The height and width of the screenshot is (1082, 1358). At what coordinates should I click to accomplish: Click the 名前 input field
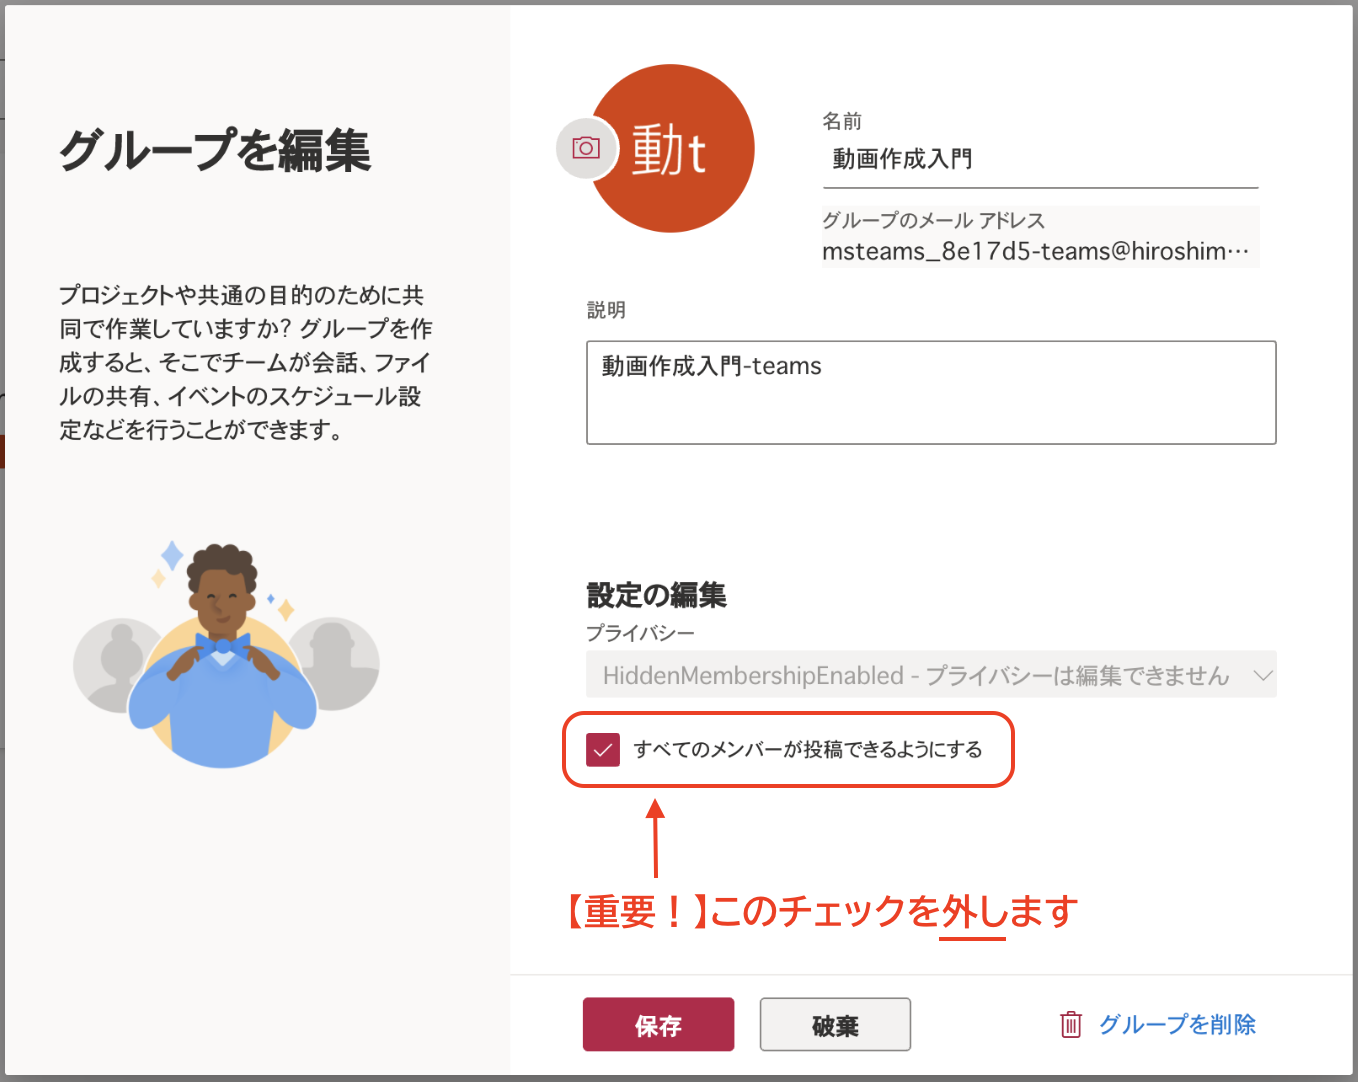[1040, 160]
